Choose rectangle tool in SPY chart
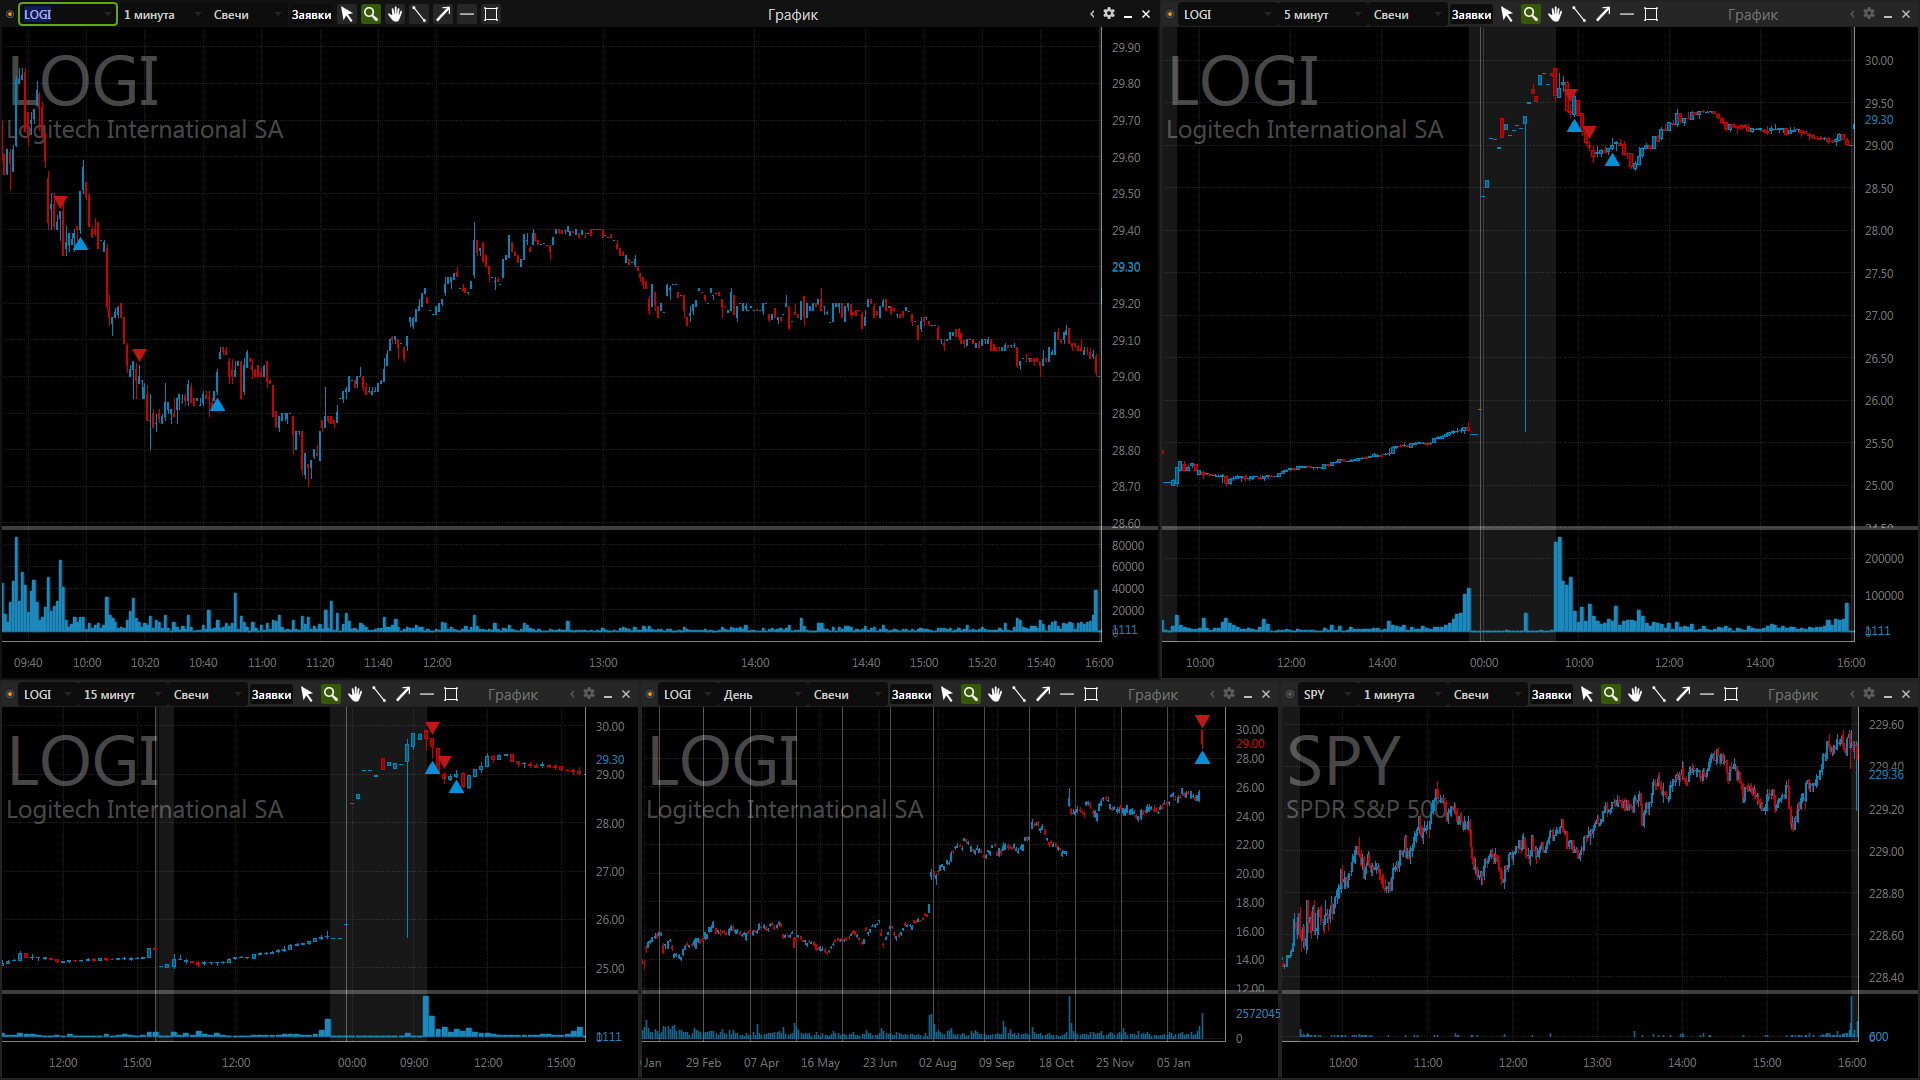The width and height of the screenshot is (1920, 1080). (x=1731, y=694)
